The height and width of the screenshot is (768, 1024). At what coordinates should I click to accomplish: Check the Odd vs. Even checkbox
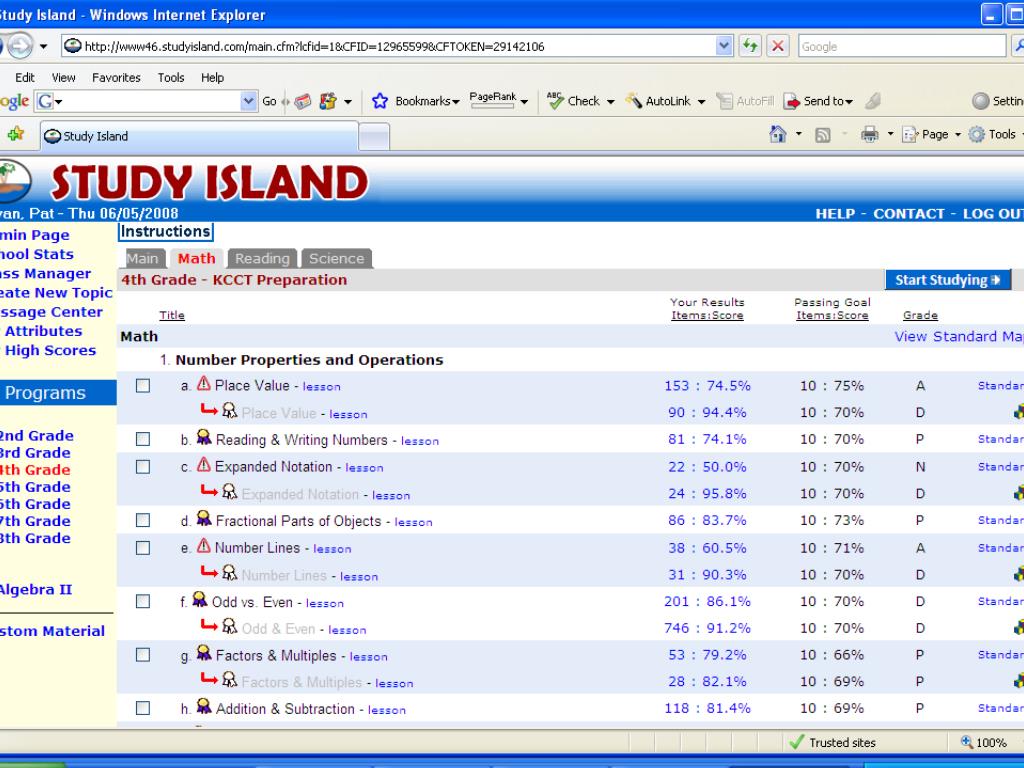(x=142, y=601)
